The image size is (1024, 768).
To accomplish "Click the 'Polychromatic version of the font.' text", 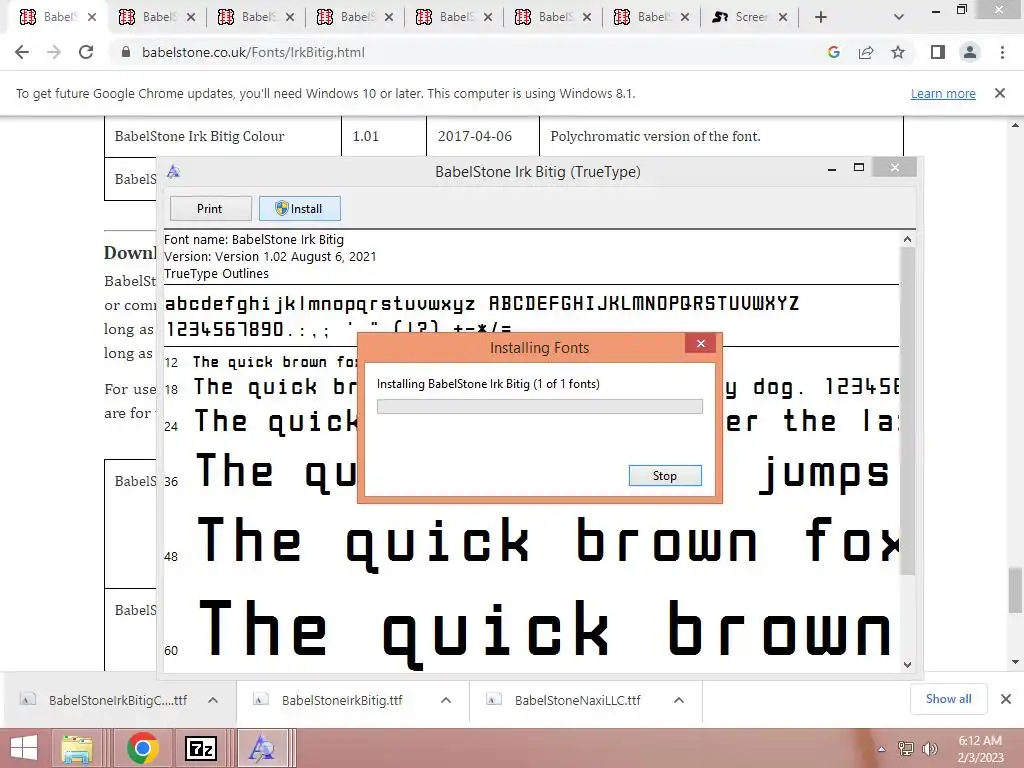I will [x=656, y=136].
